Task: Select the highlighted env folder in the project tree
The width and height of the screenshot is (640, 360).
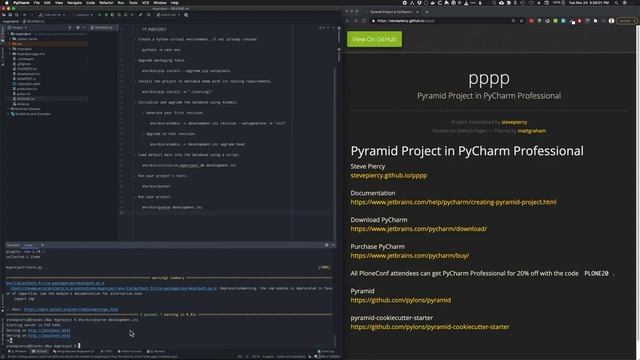Action: click(x=48, y=44)
